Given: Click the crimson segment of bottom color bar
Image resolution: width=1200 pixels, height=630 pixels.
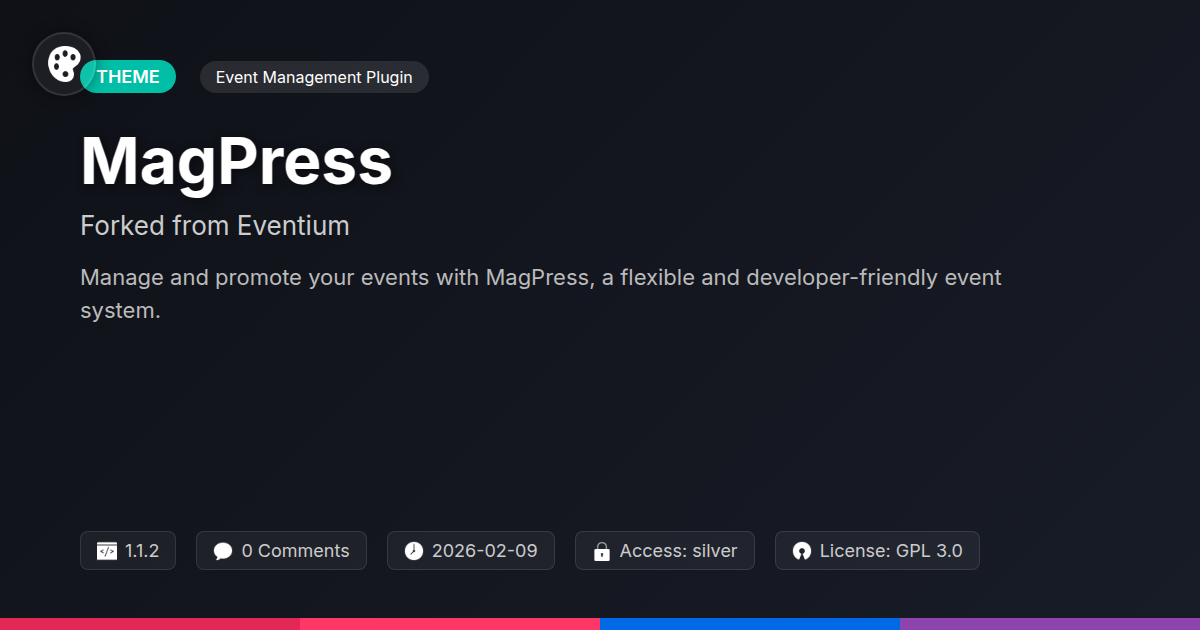Looking at the screenshot, I should 150,624.
